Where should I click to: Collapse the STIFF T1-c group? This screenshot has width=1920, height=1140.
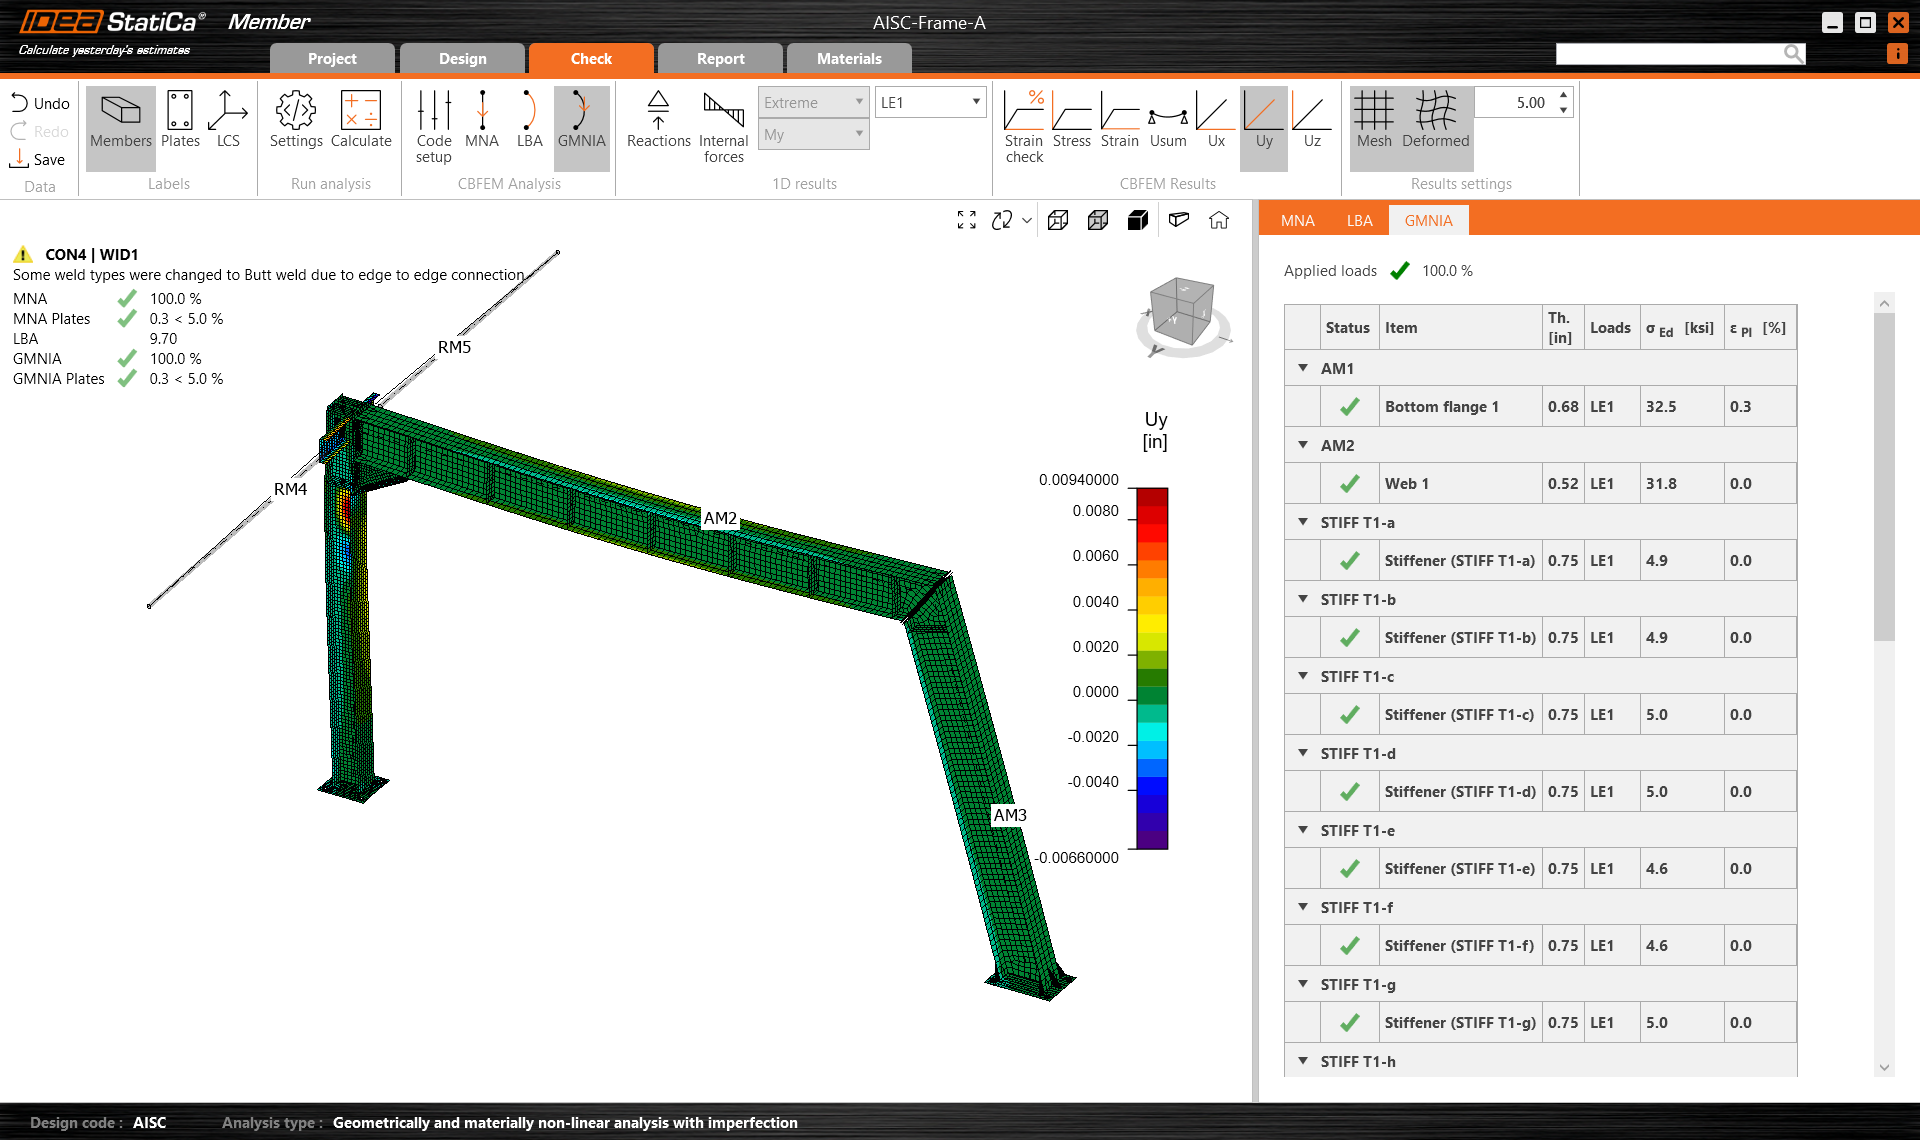pyautogui.click(x=1303, y=676)
